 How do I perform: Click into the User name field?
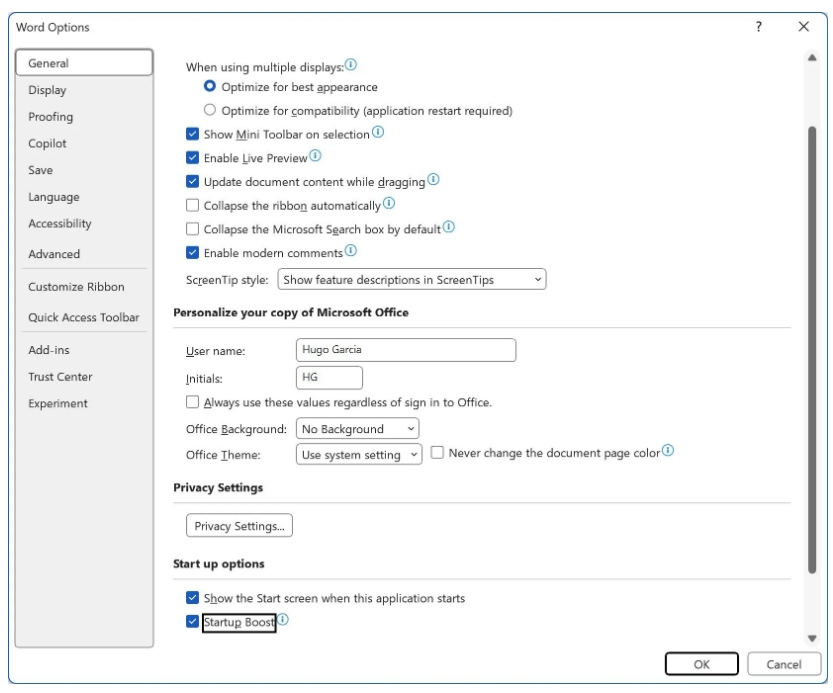406,350
